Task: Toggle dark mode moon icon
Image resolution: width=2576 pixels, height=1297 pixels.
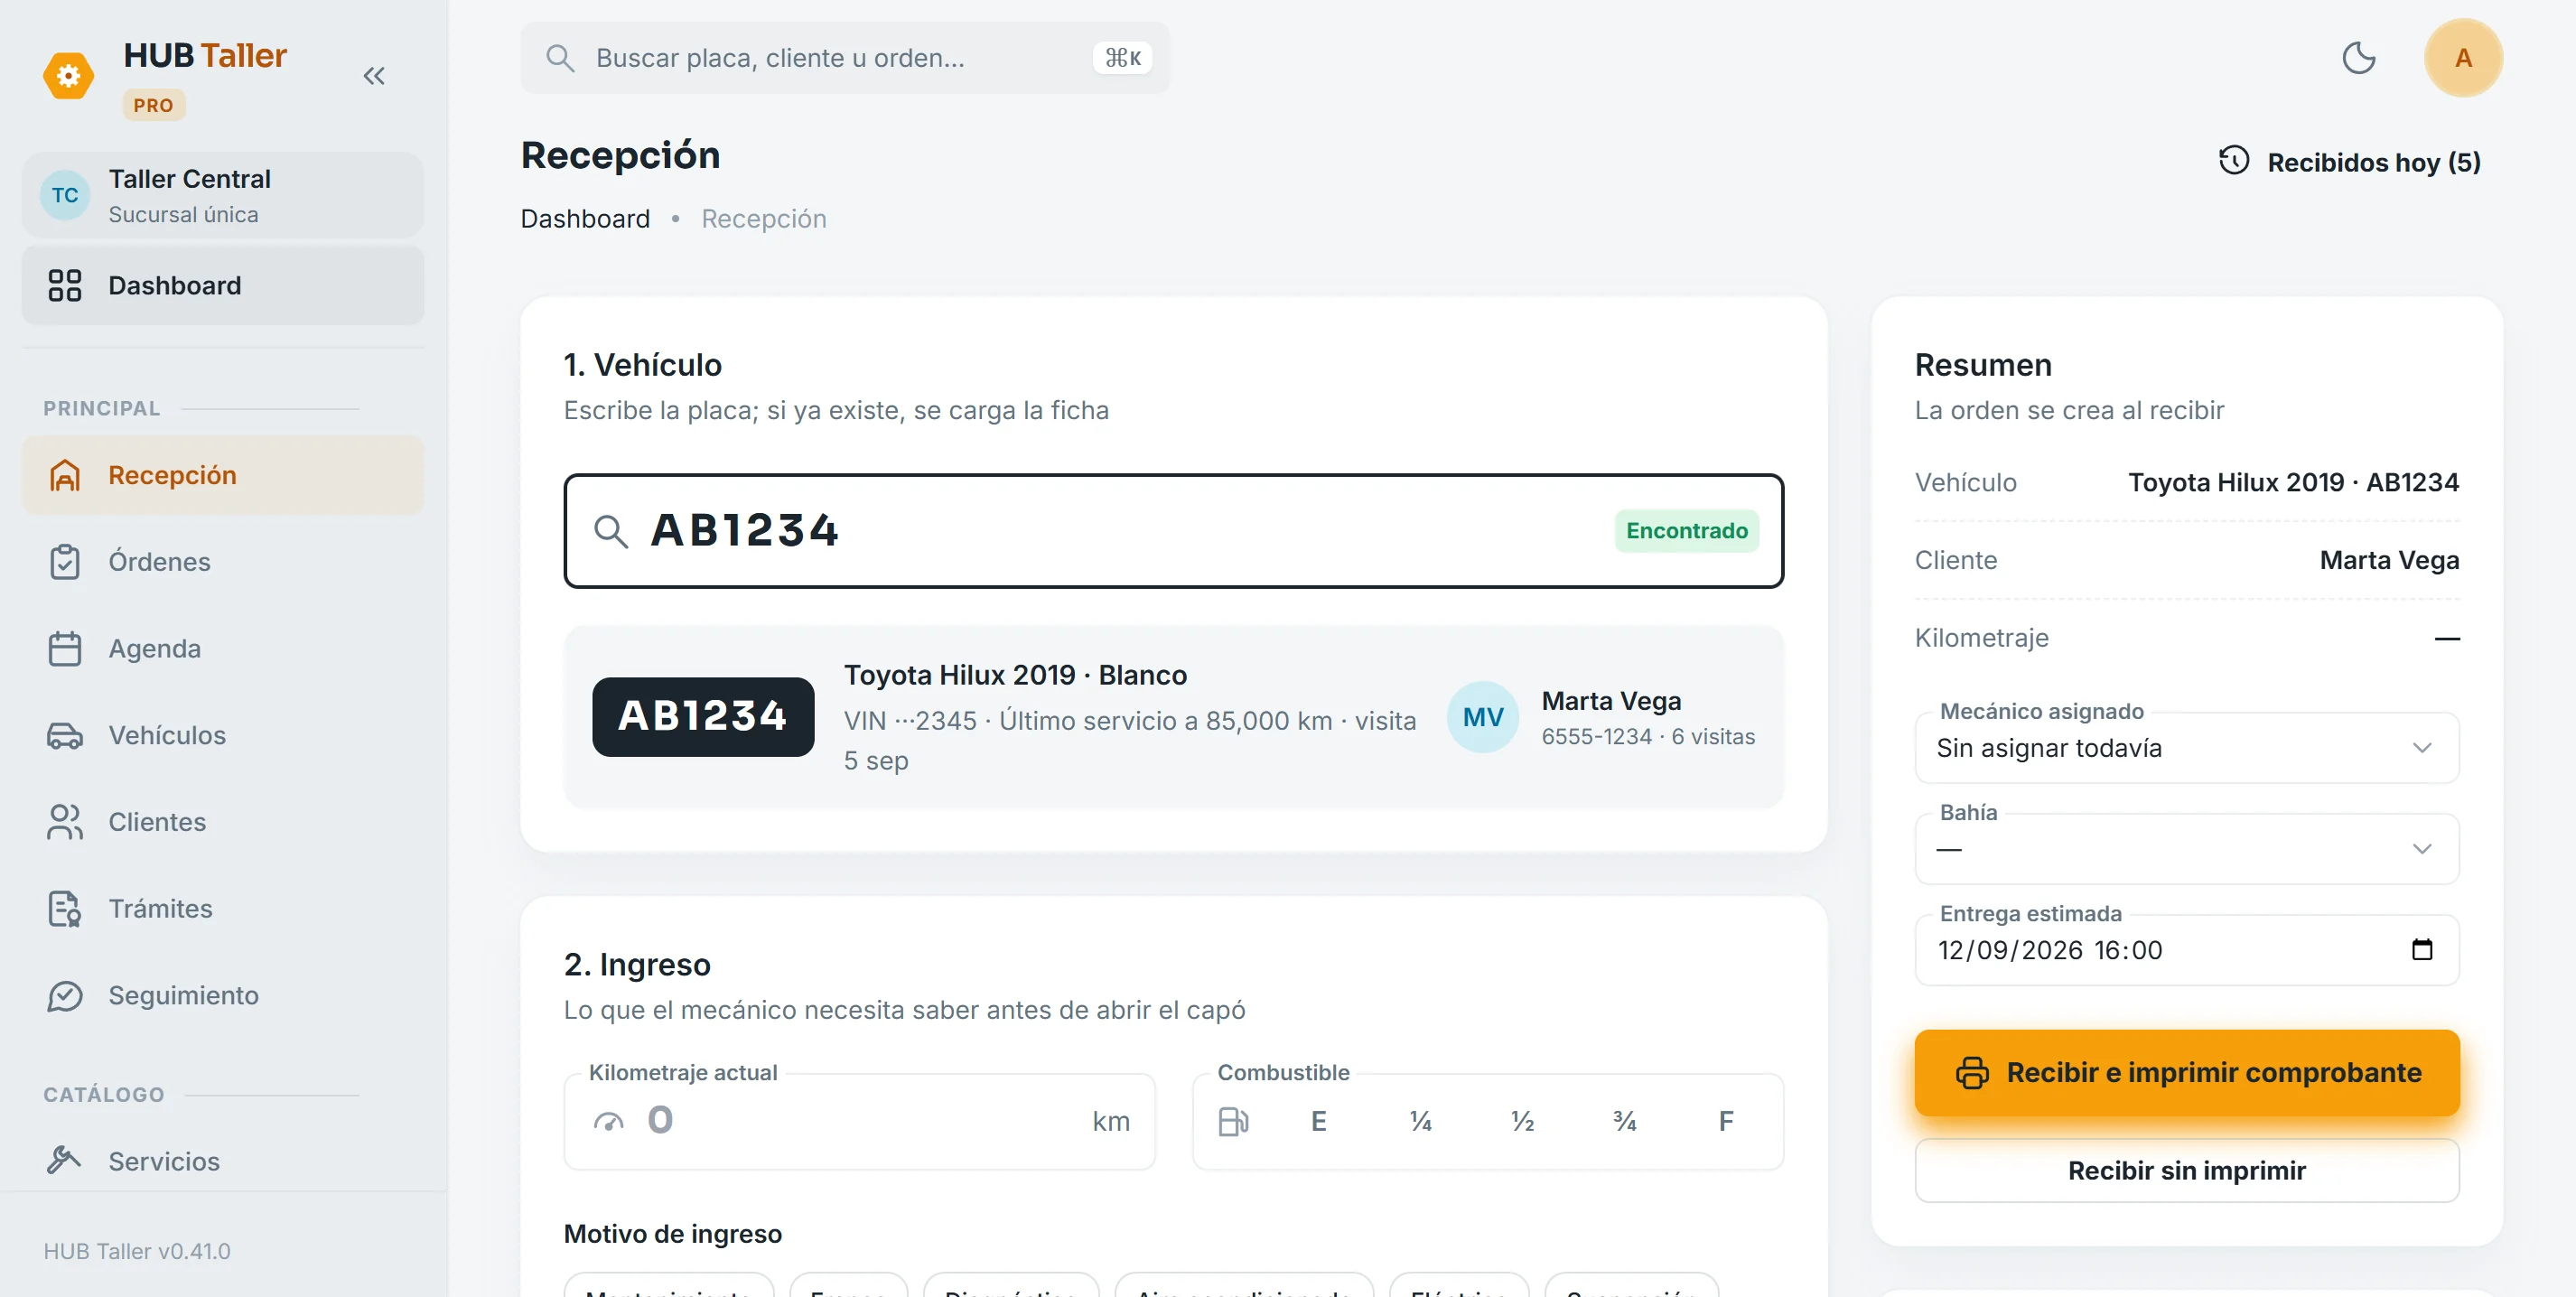Action: tap(2359, 58)
